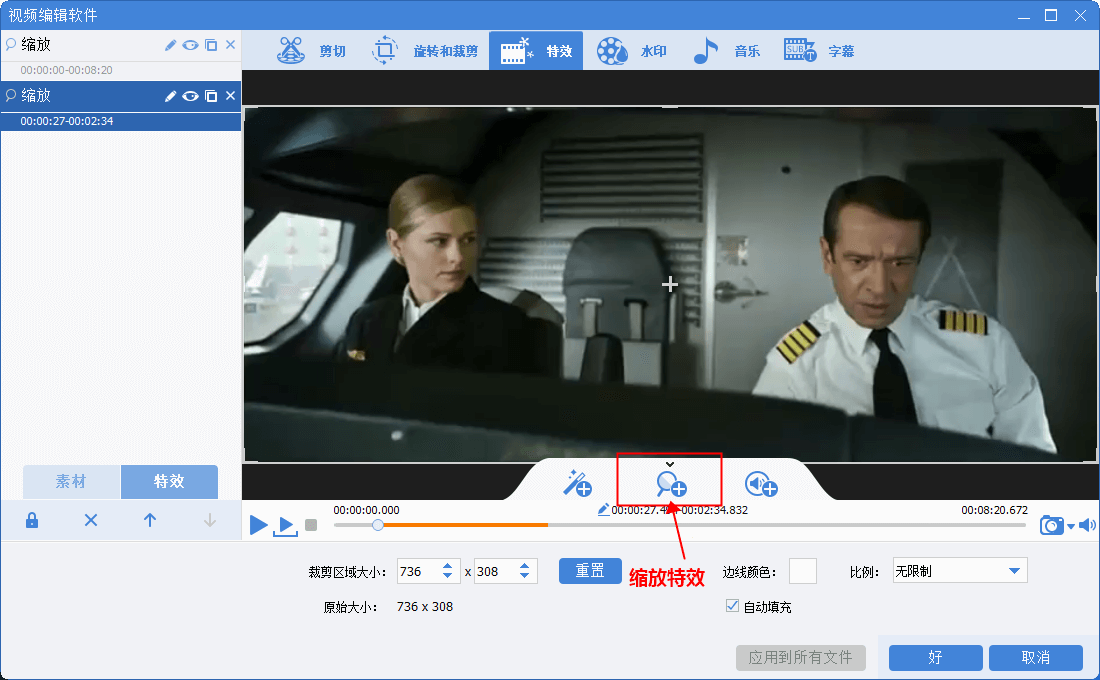
Task: Minimize the 视频编辑软件 window
Action: click(1024, 15)
